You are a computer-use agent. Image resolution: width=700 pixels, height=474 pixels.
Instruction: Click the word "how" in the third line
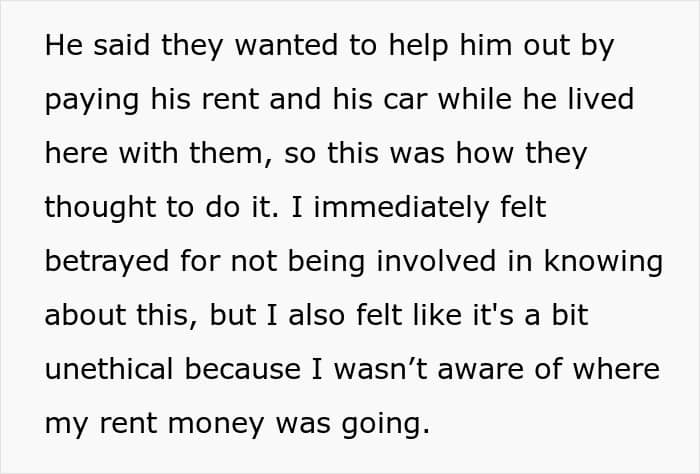point(484,153)
